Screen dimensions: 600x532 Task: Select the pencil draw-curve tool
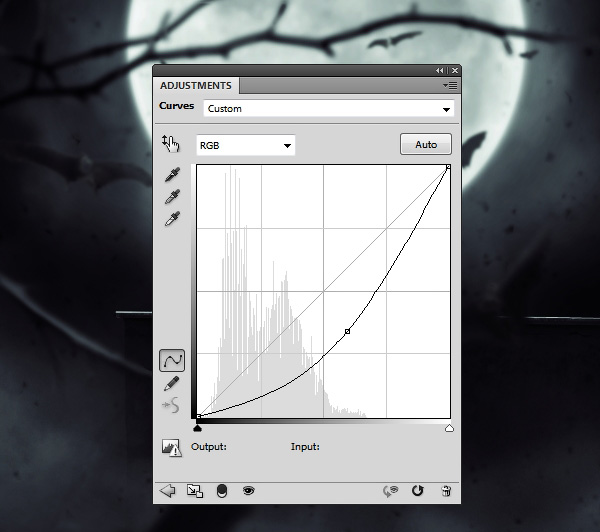[x=171, y=383]
